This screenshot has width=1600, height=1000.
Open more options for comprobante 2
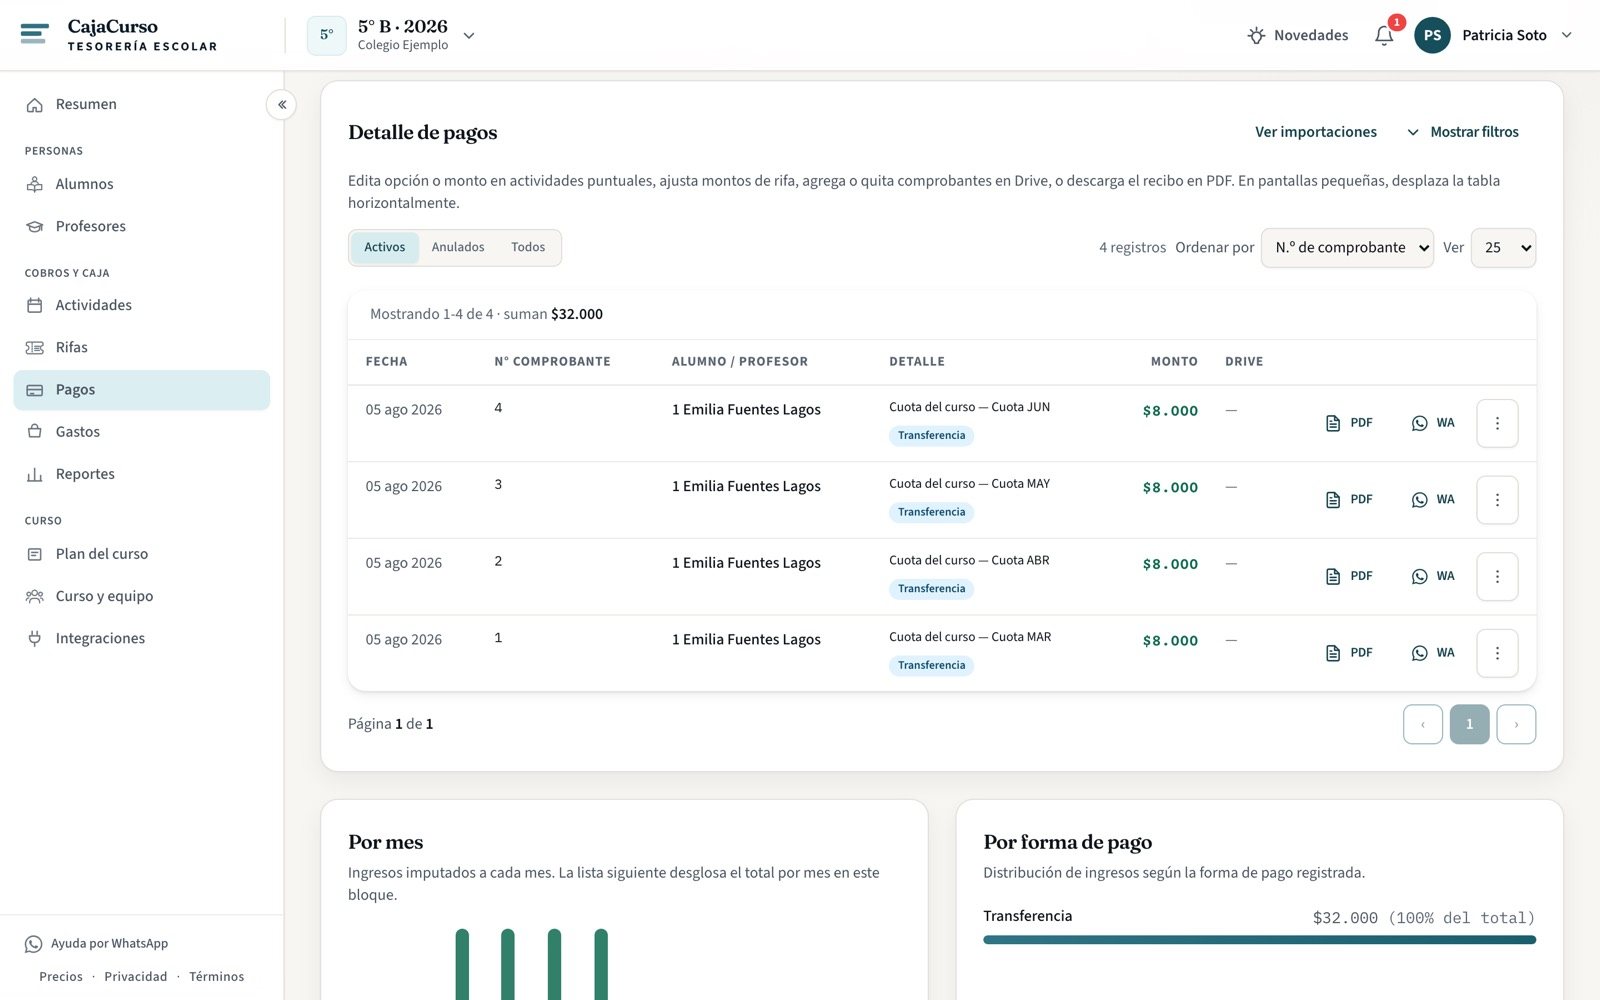tap(1497, 576)
